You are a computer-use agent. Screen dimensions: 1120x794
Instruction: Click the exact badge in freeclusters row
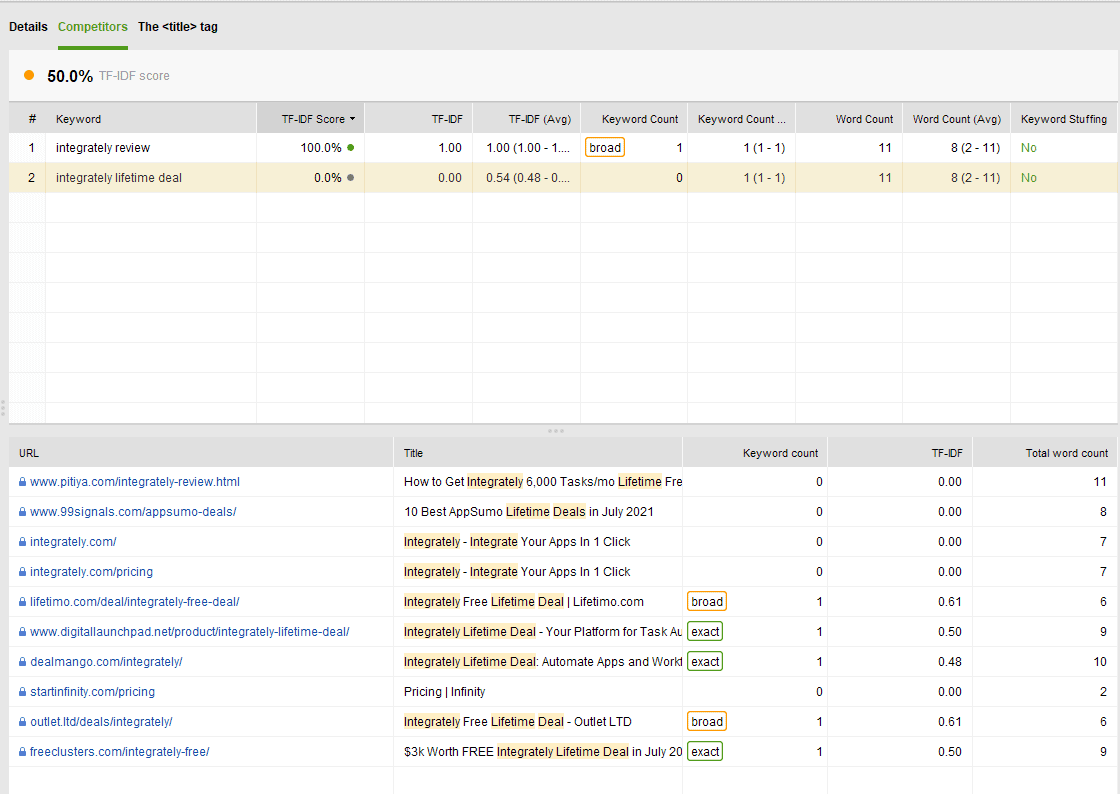click(x=705, y=752)
